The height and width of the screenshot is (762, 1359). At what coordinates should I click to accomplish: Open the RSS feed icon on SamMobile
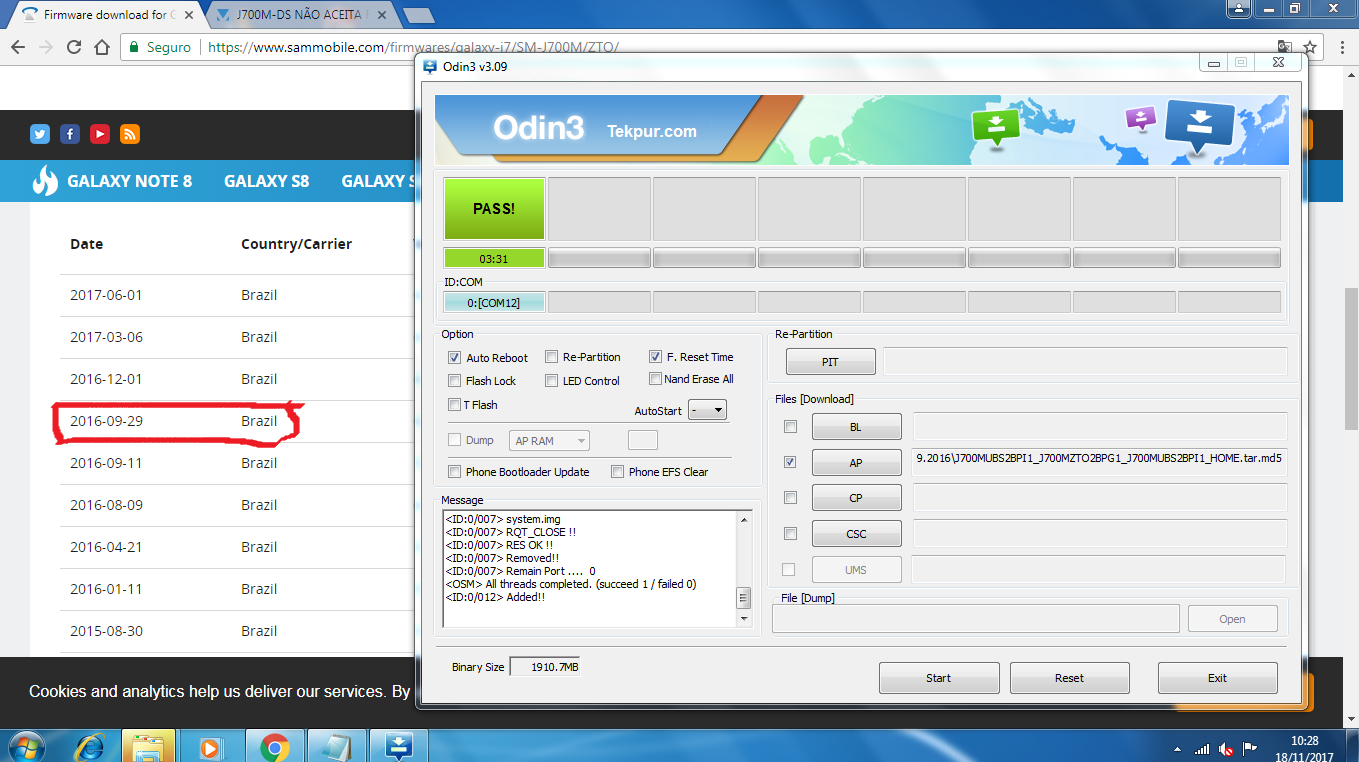pyautogui.click(x=130, y=134)
